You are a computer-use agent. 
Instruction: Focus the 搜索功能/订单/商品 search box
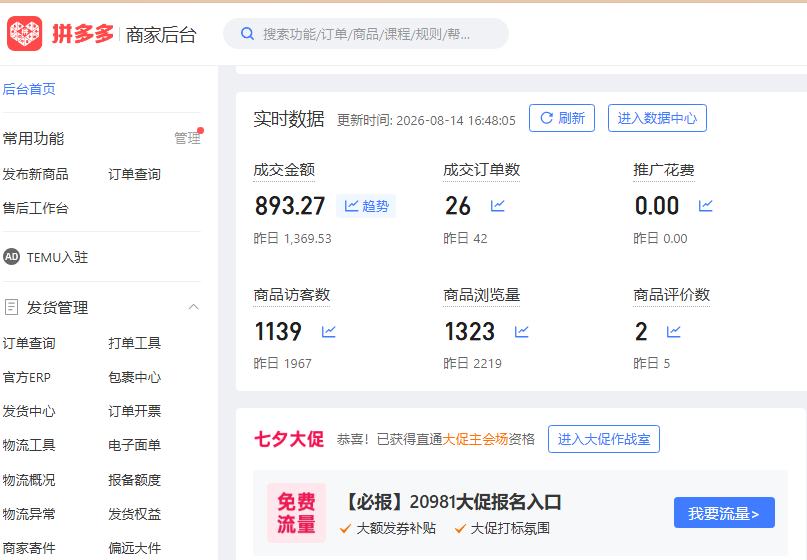click(x=366, y=34)
